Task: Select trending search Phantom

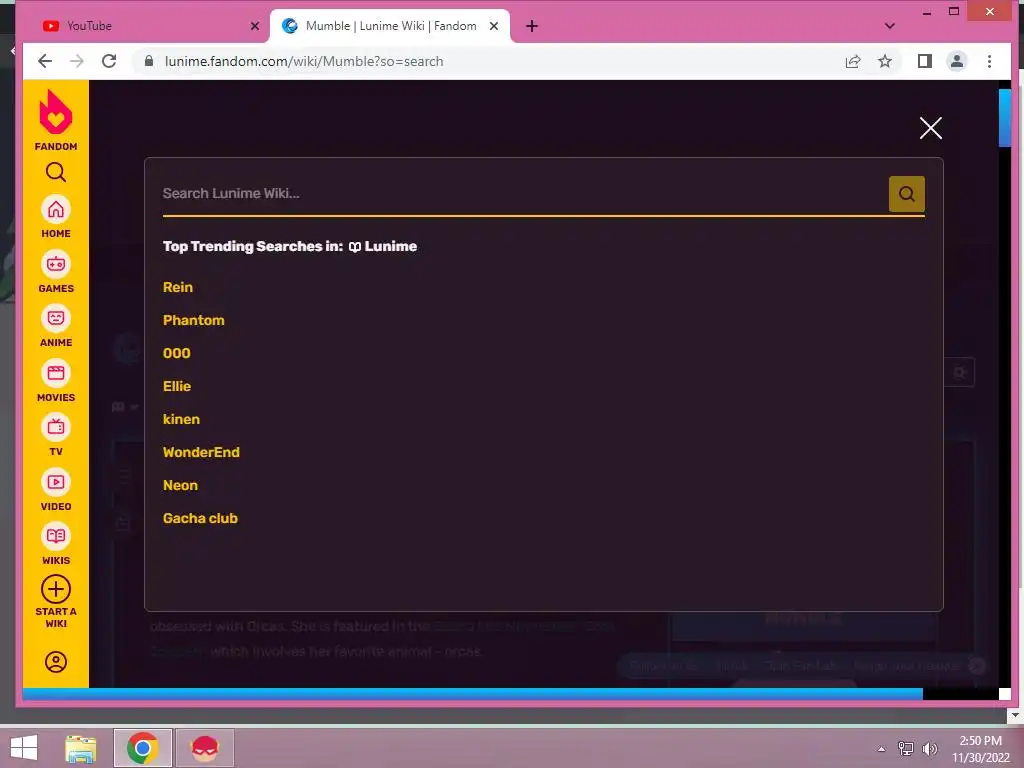Action: pyautogui.click(x=193, y=320)
